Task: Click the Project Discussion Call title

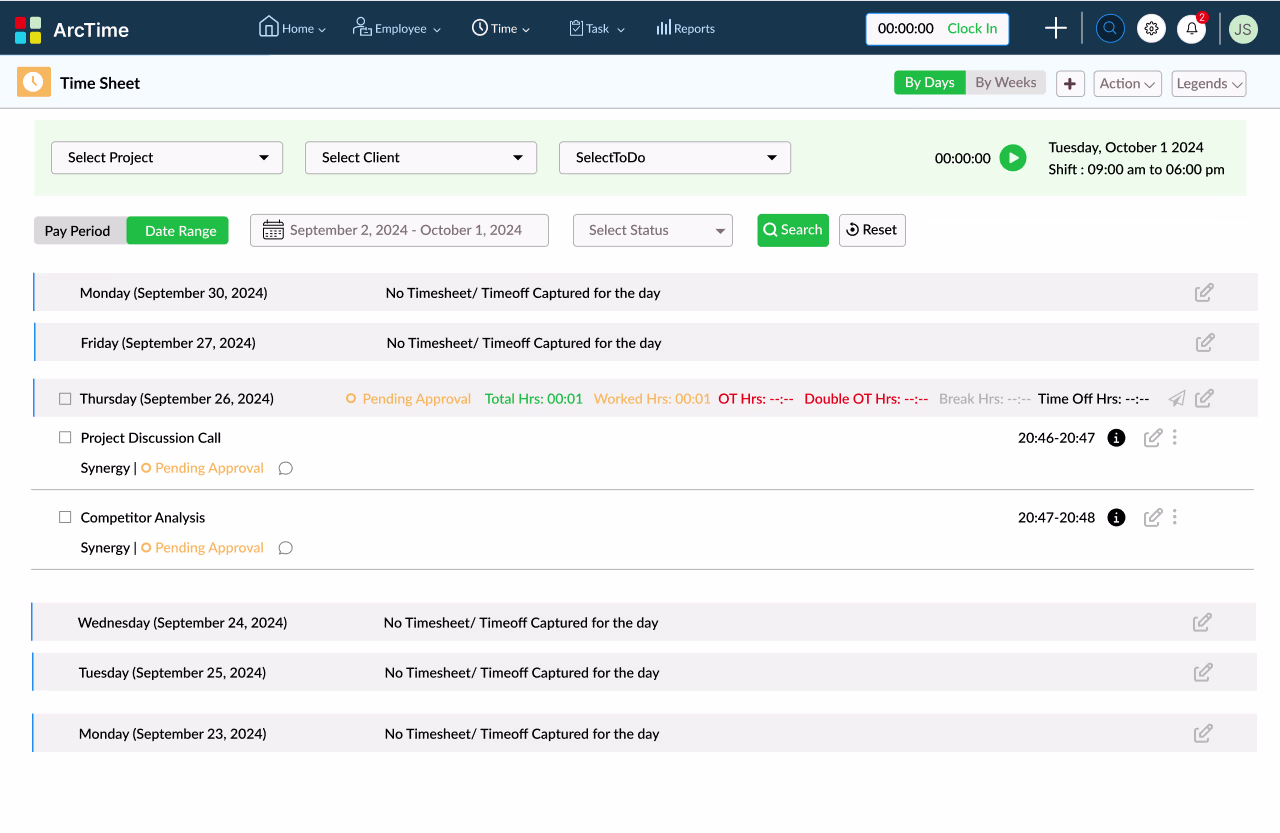Action: (151, 438)
